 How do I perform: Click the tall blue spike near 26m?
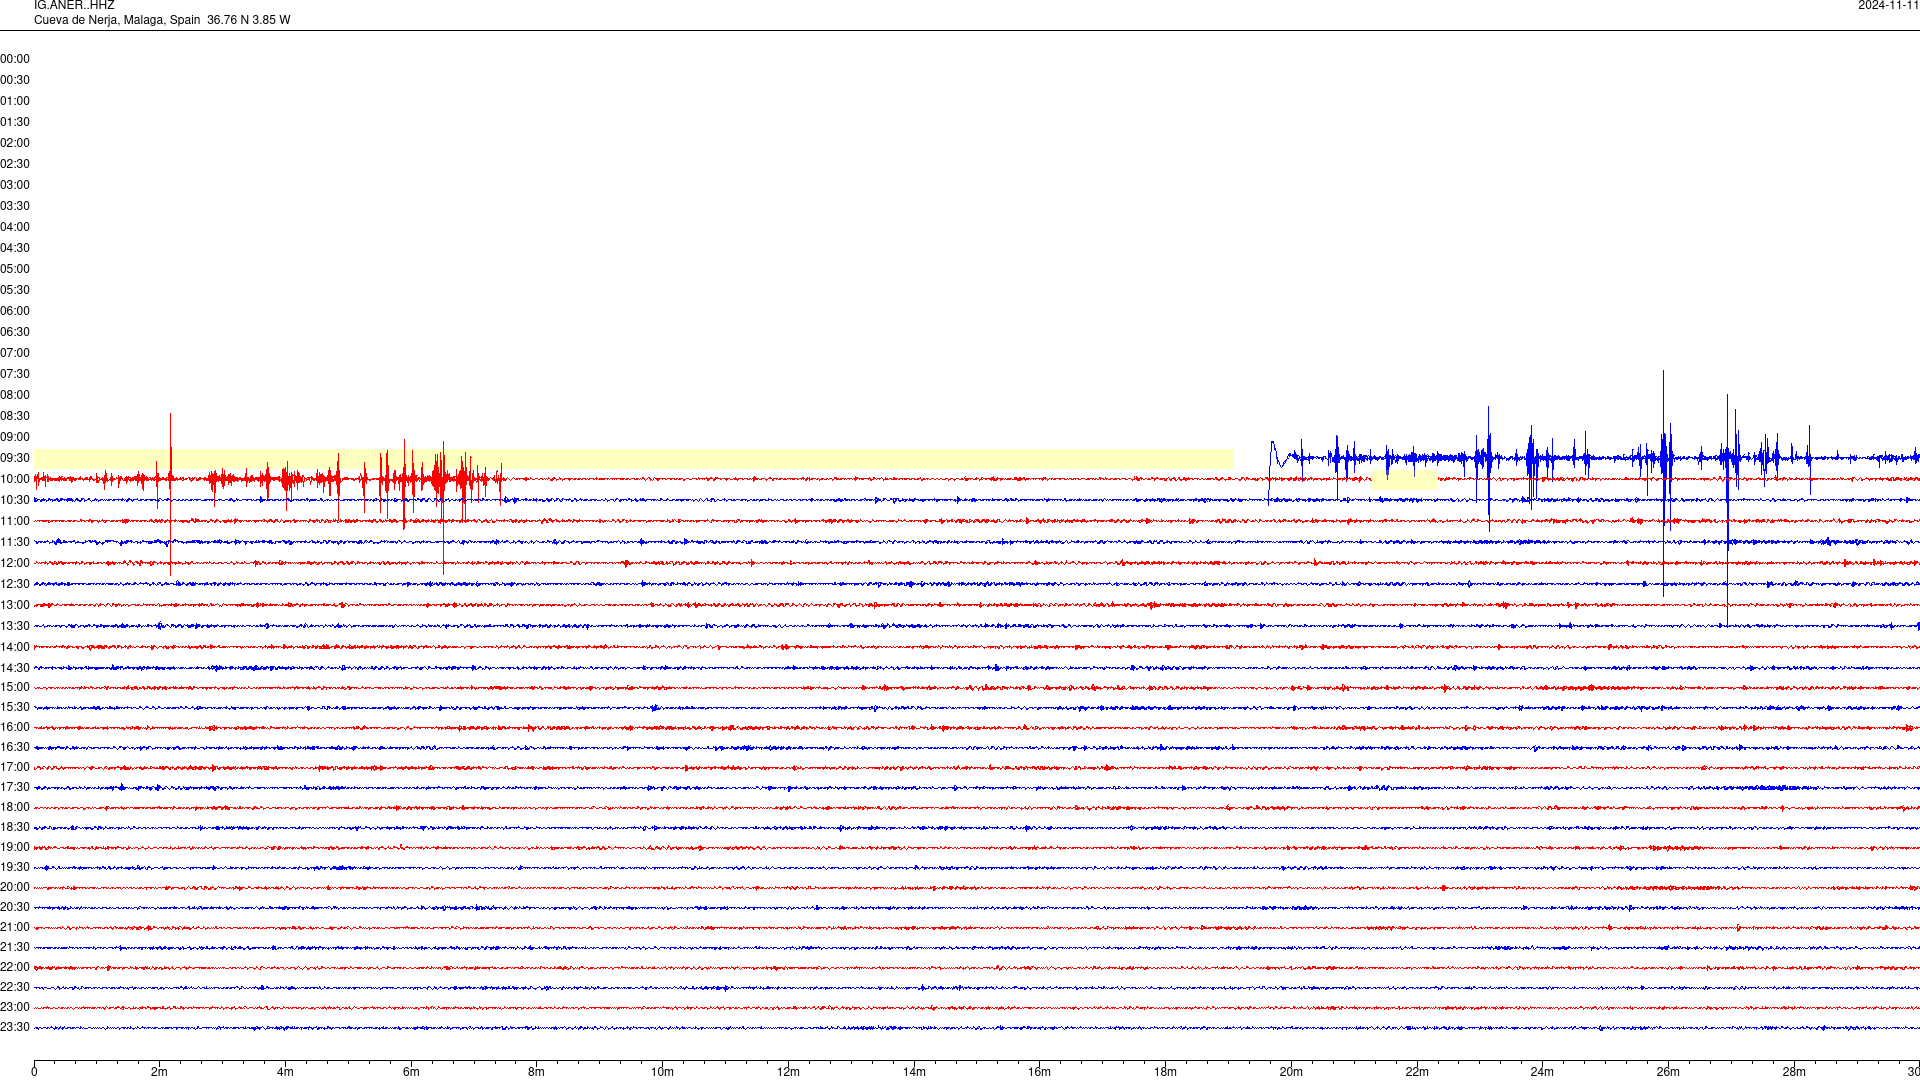pos(1663,483)
